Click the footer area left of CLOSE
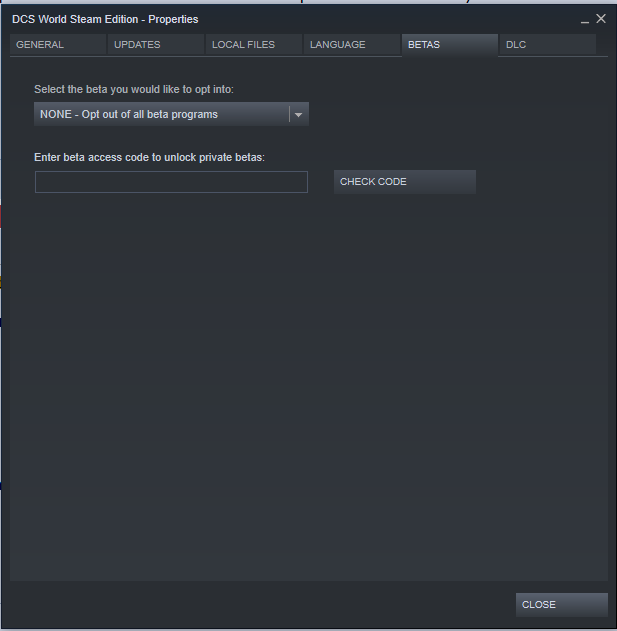 point(258,604)
